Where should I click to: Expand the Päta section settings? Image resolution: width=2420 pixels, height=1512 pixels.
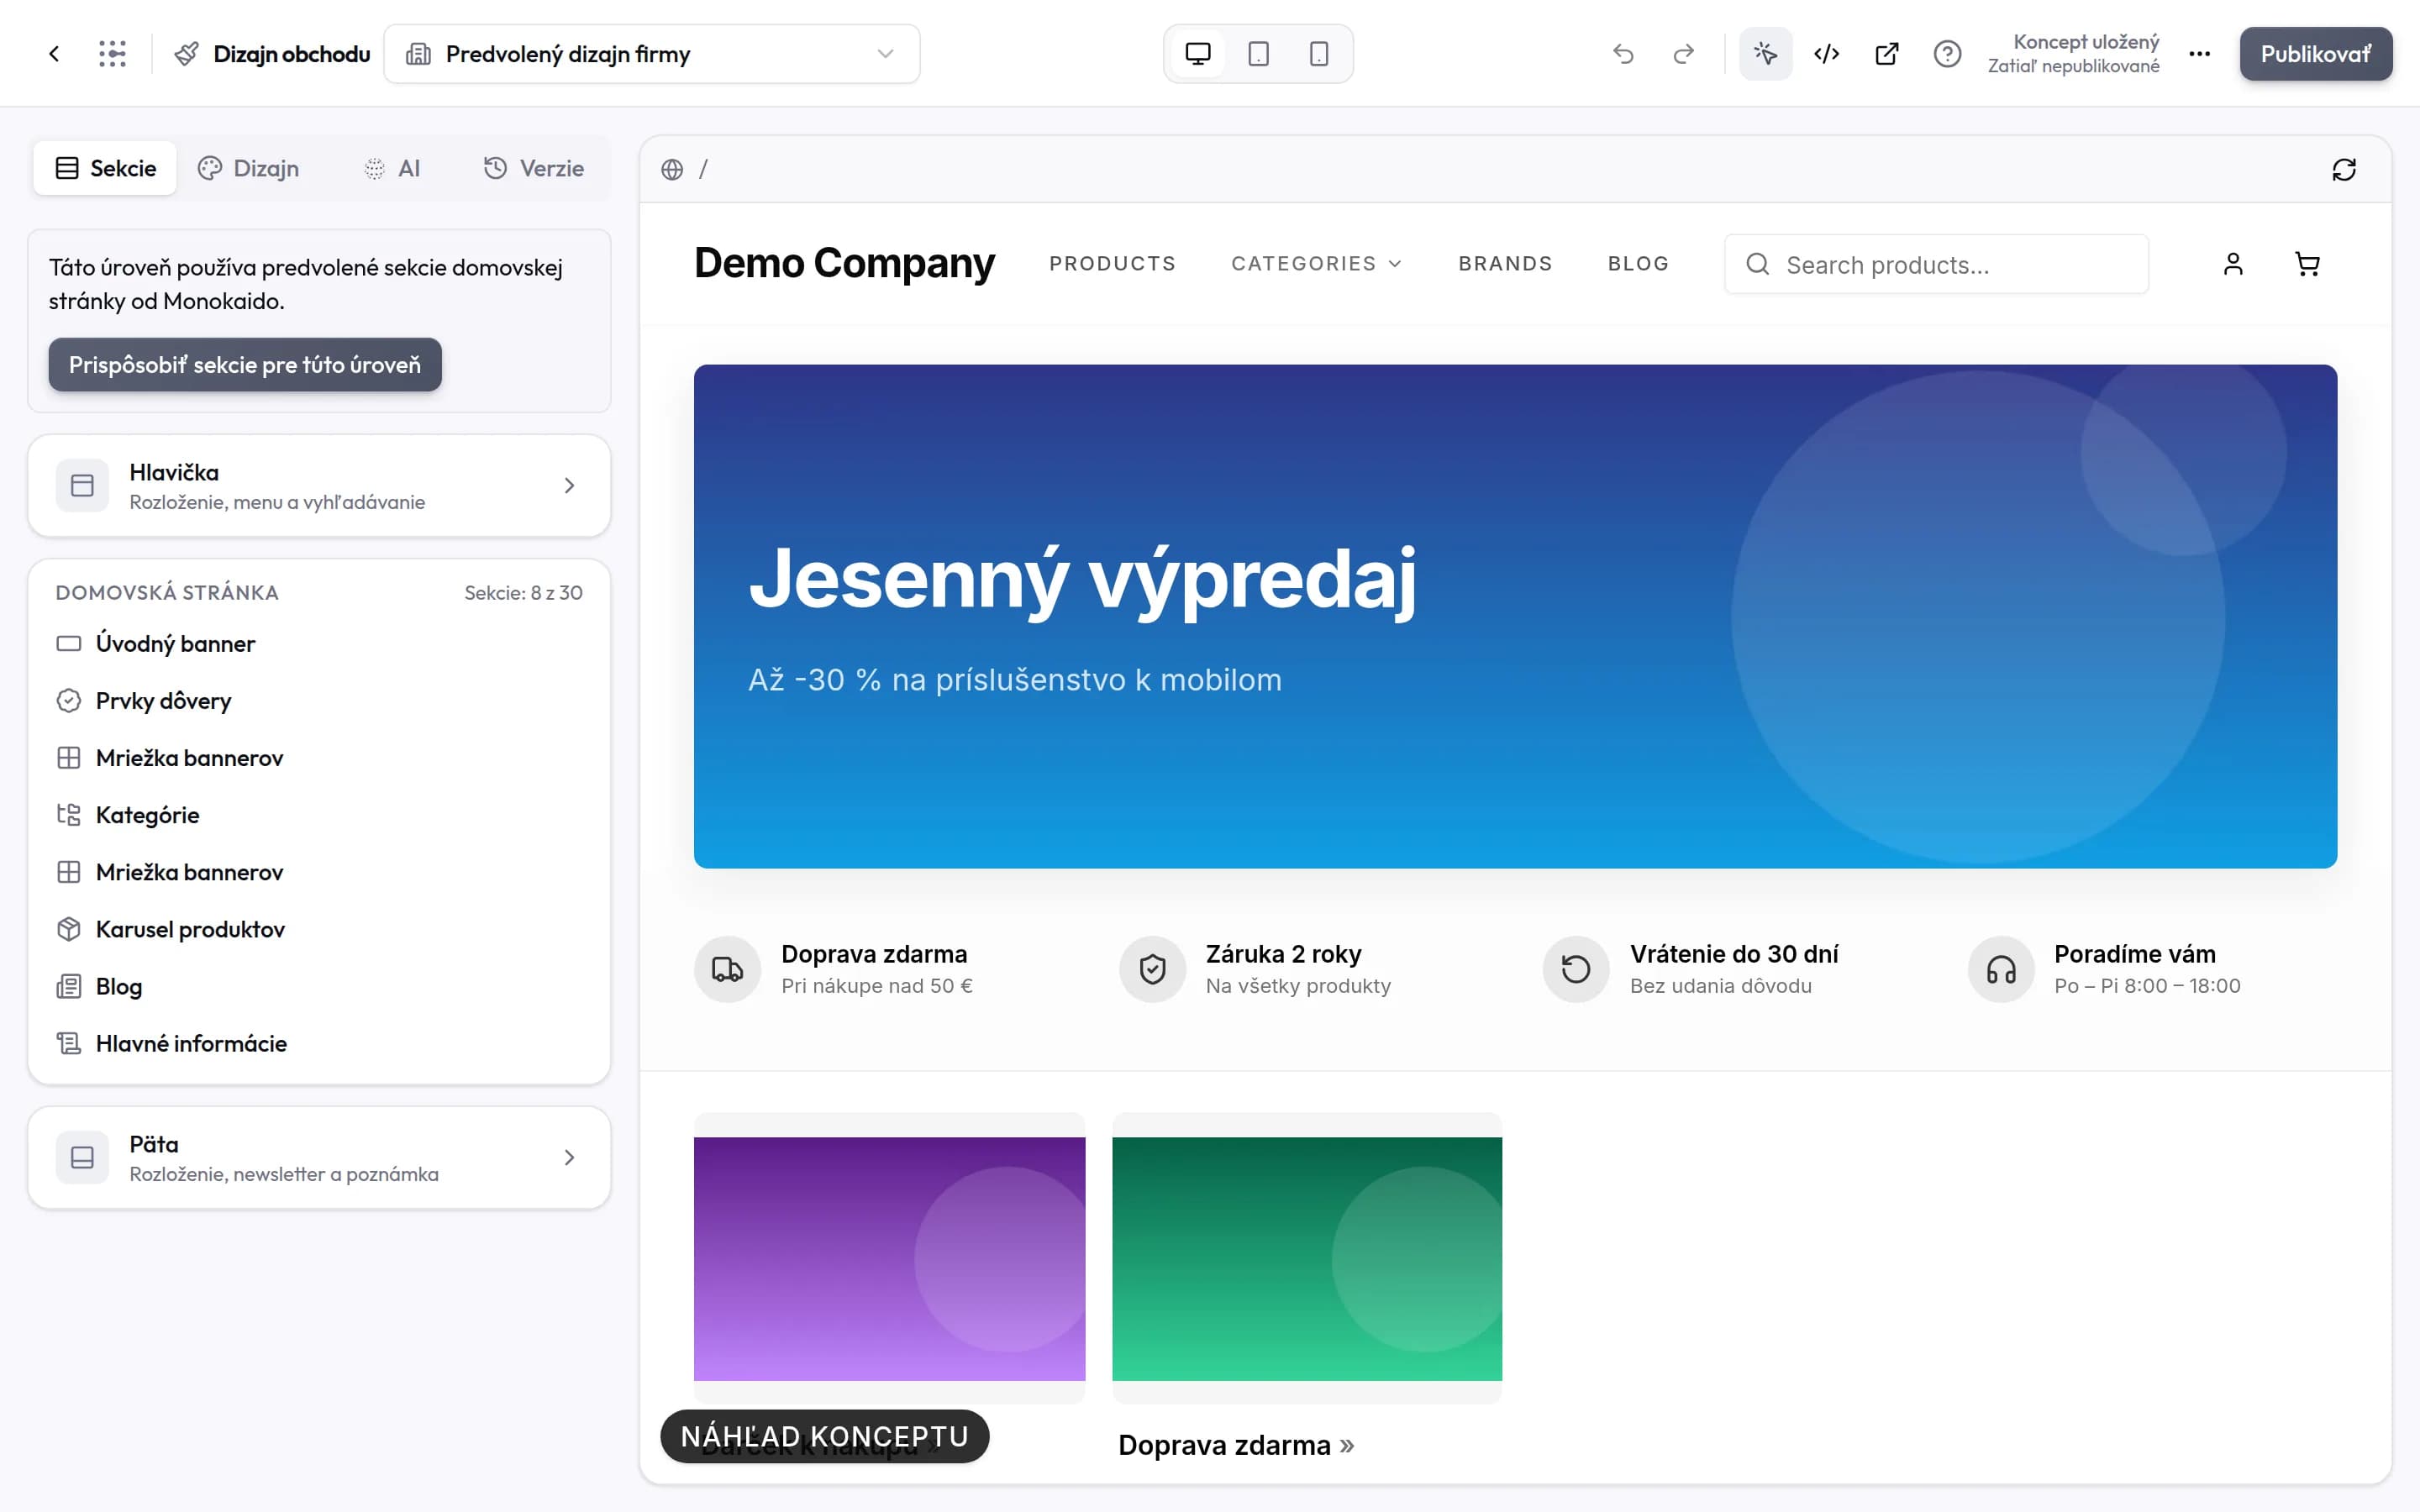tap(319, 1158)
